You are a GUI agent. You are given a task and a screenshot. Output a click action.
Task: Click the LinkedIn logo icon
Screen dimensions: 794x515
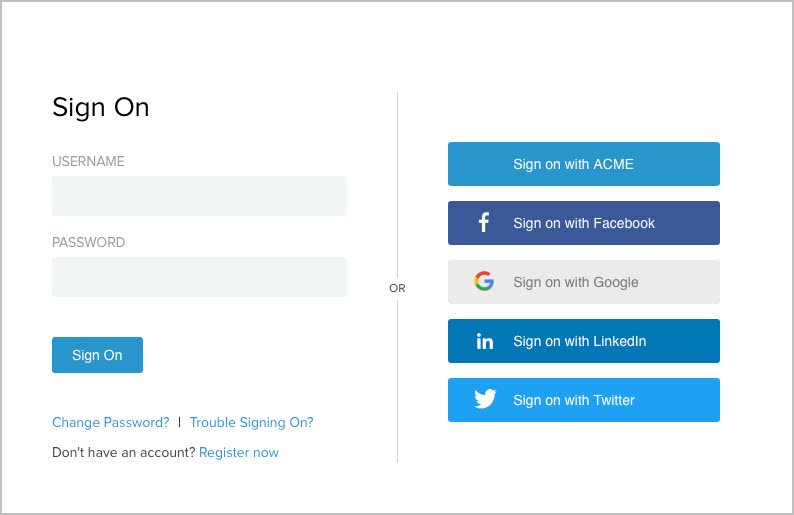tap(485, 341)
